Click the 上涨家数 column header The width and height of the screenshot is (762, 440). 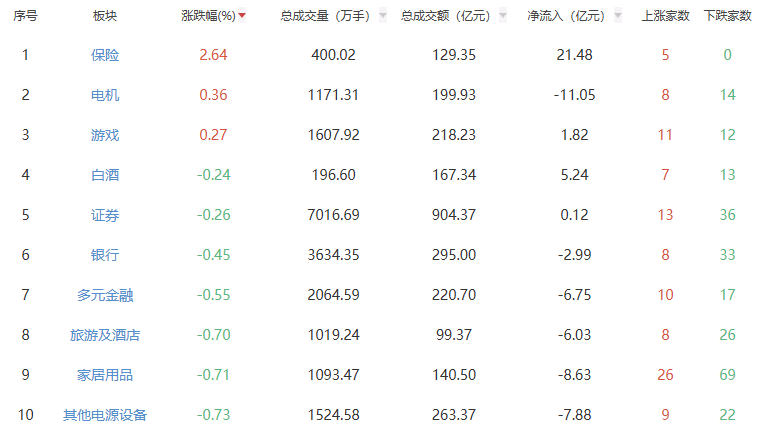[x=665, y=16]
